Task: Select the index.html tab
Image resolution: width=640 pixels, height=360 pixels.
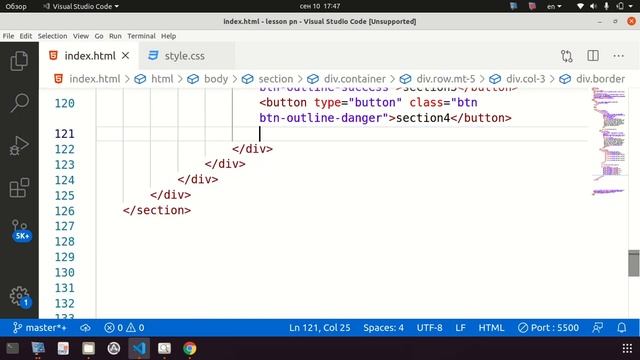Action: coord(89,56)
